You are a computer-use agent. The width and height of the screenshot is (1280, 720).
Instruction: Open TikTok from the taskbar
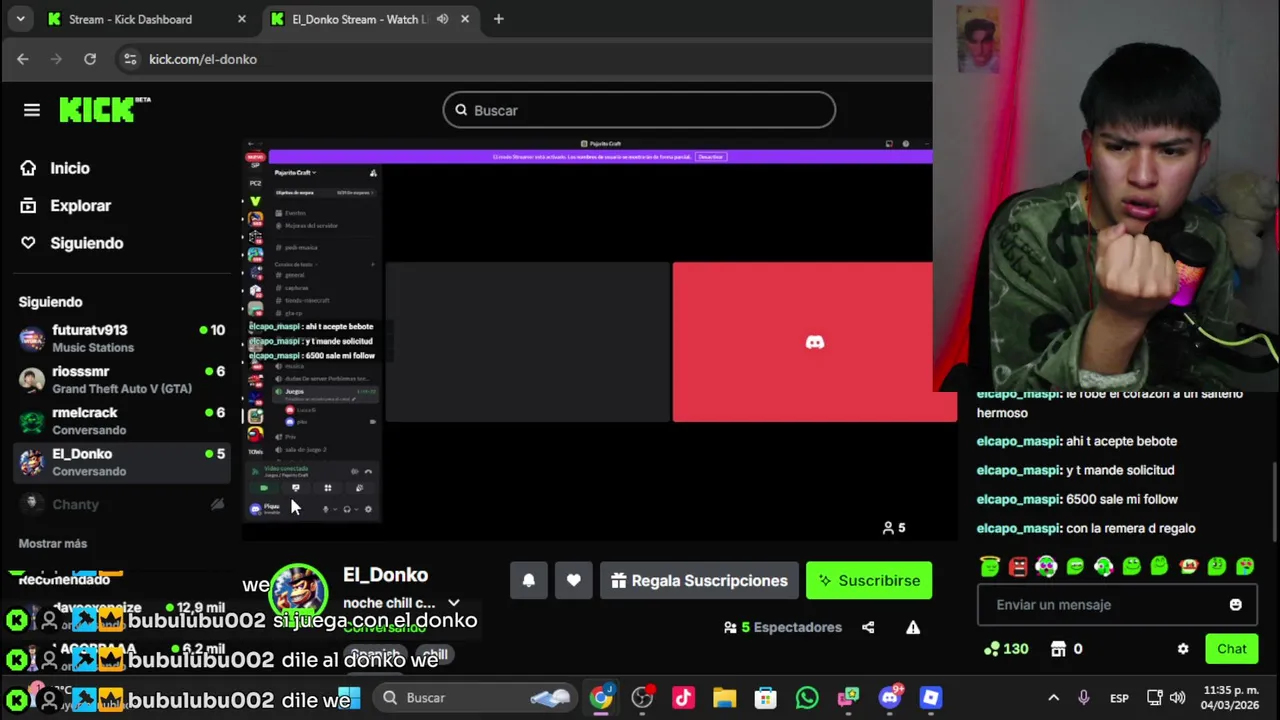(x=683, y=698)
